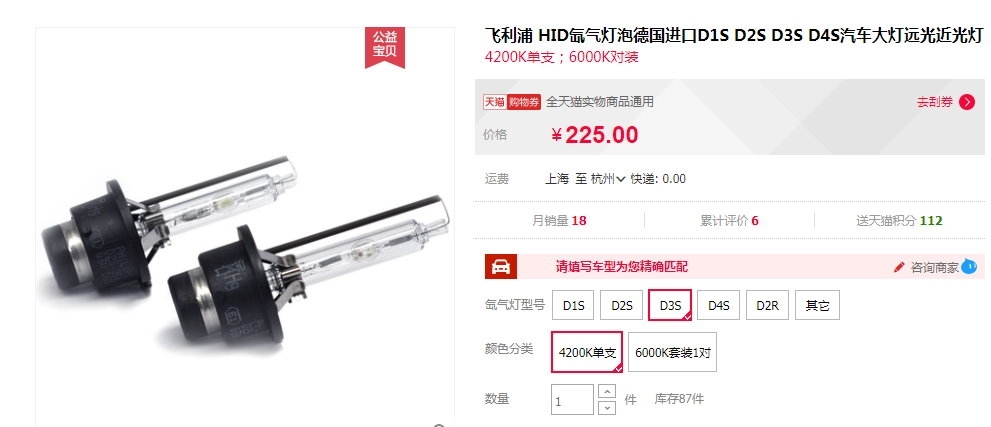Click the 数量 quantity input field
Screen dimensions: 991x427
572,400
